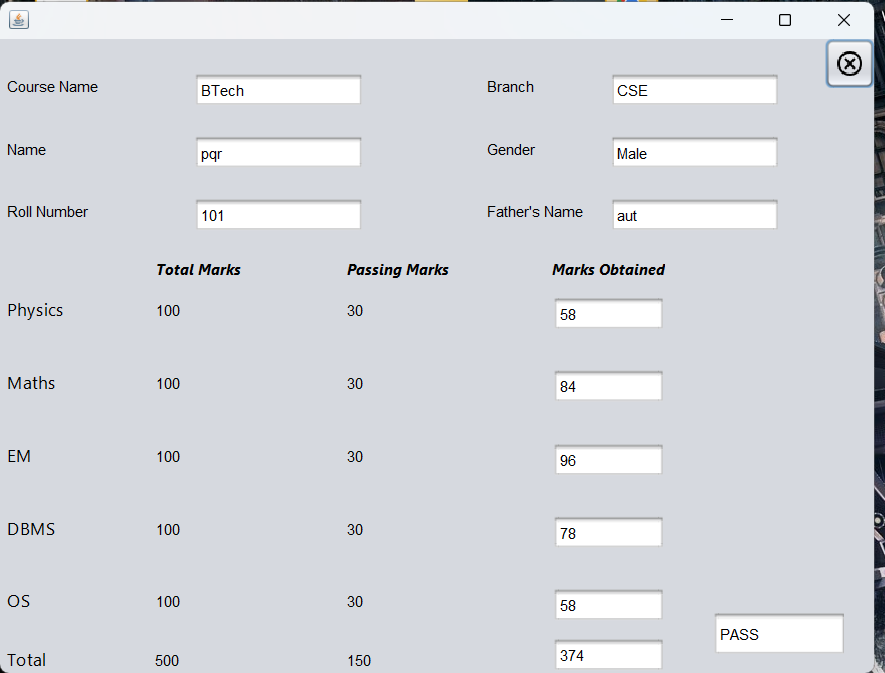Click the Passing Marks column header

397,269
